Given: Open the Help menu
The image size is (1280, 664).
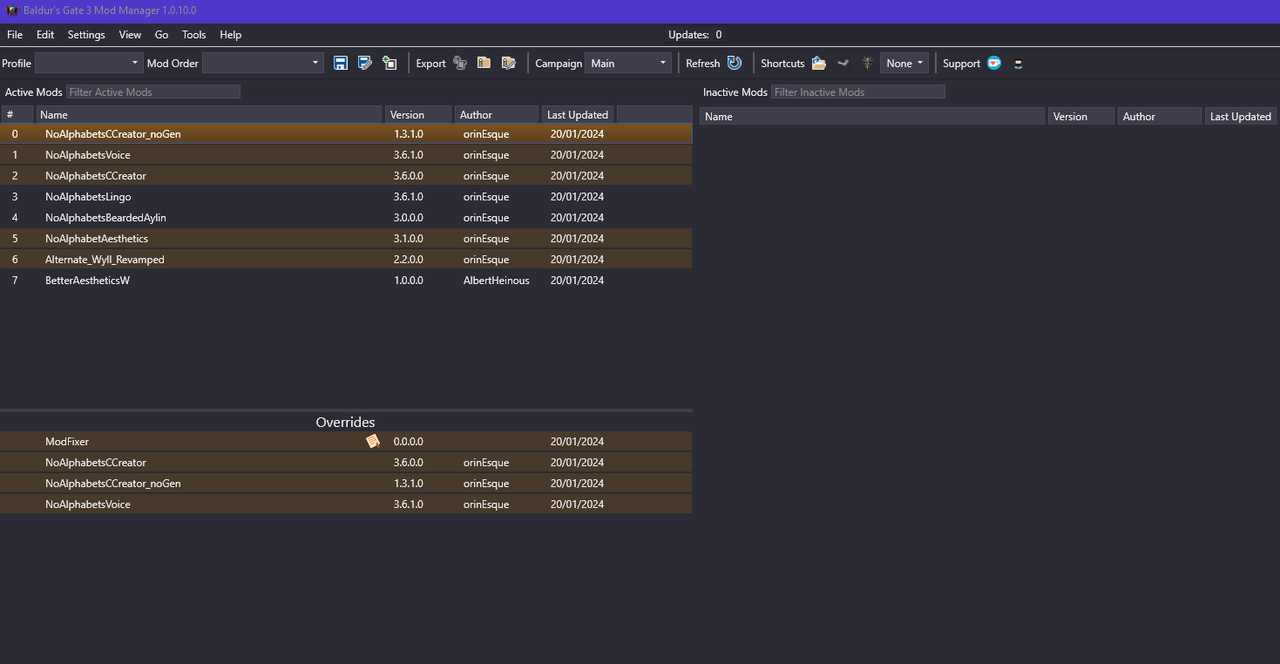Looking at the screenshot, I should [230, 34].
